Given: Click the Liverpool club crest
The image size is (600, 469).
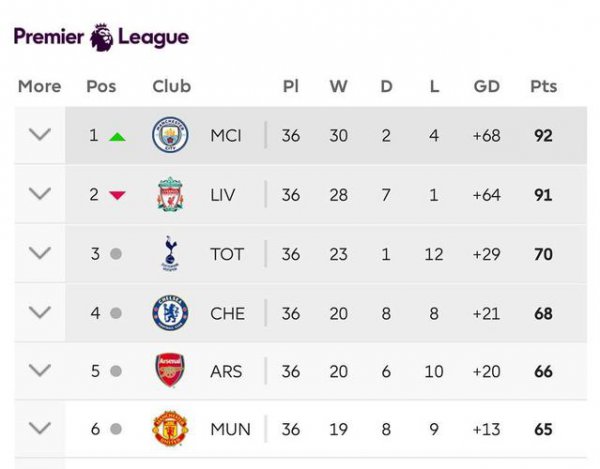Looking at the screenshot, I should [170, 194].
